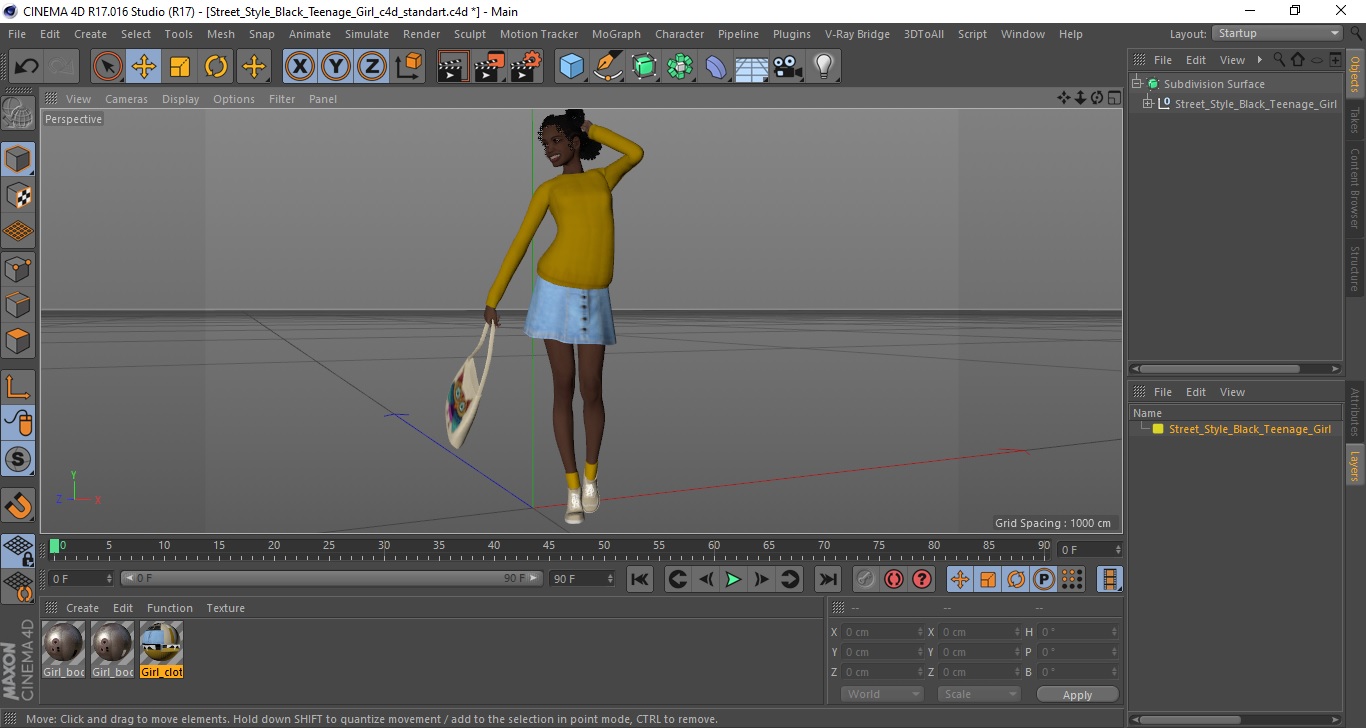Viewport: 1366px width, 728px height.
Task: Open the deformer Bend tool
Action: click(716, 67)
